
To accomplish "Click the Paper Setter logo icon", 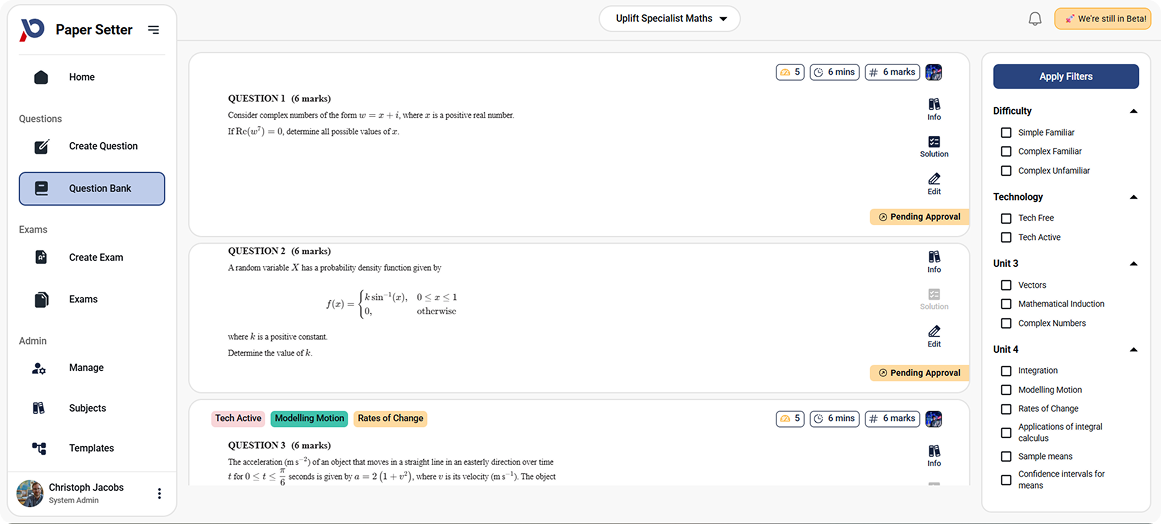I will (32, 30).
